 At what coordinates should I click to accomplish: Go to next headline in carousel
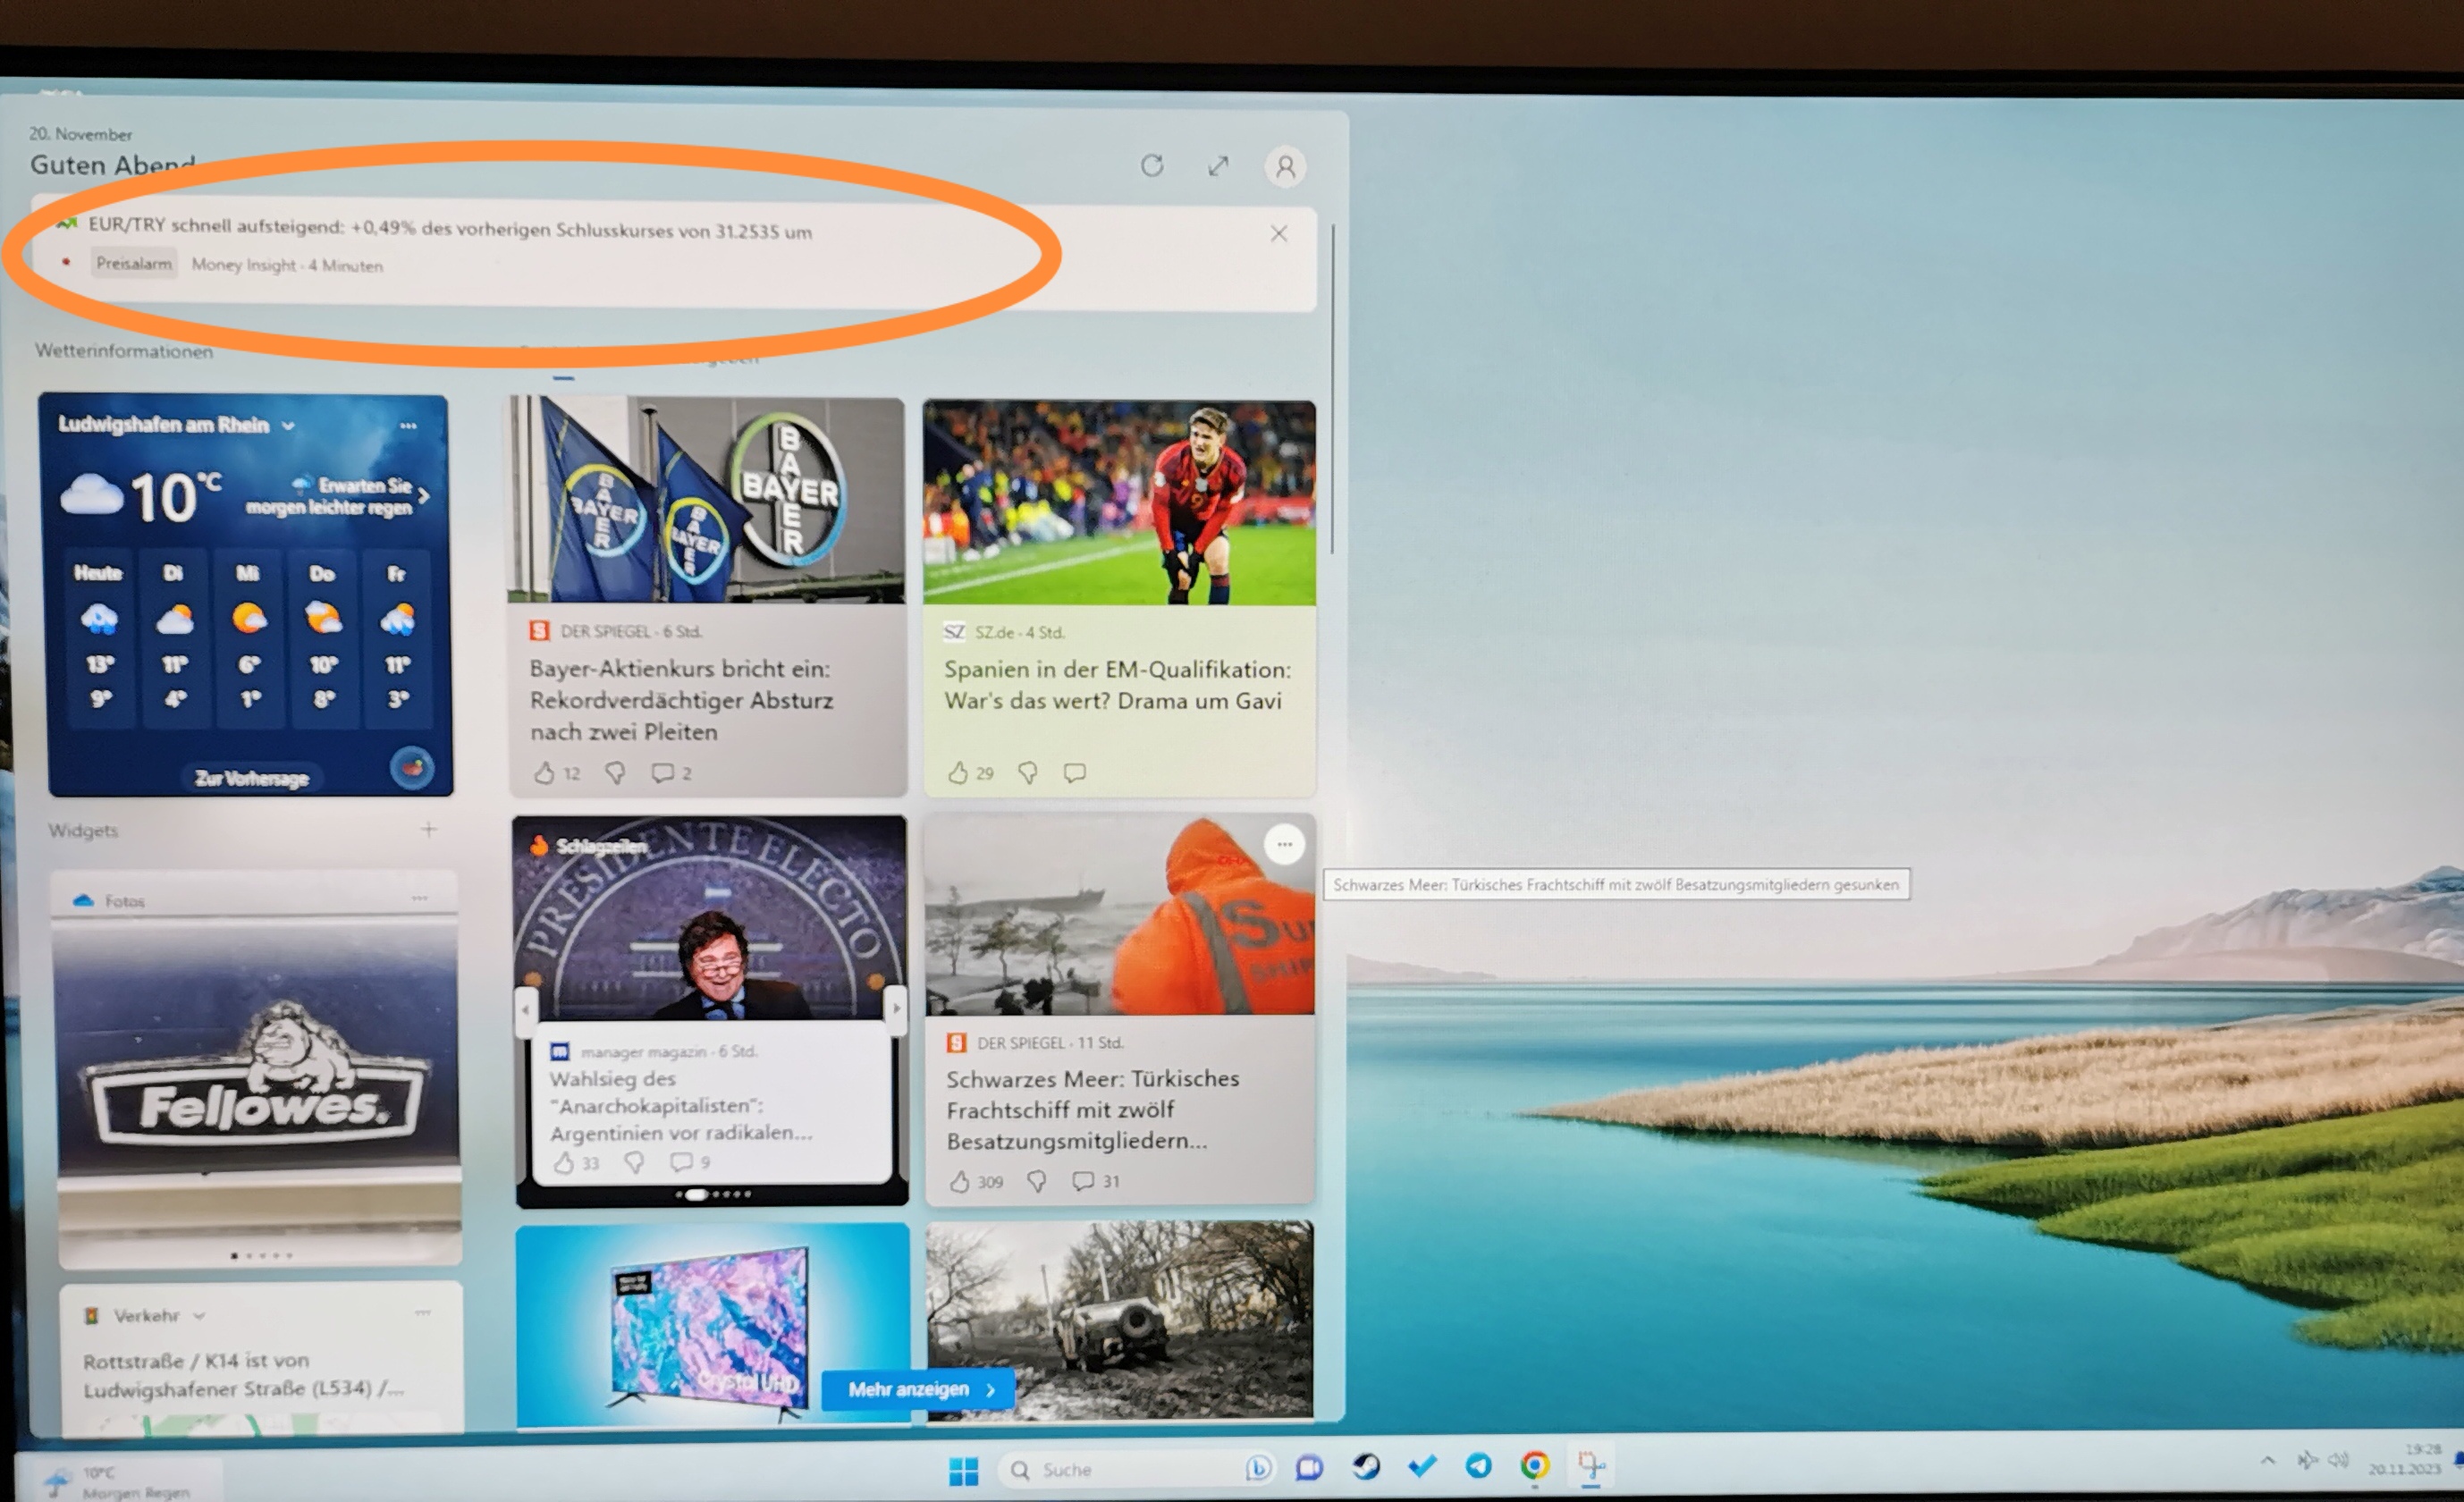click(x=896, y=1008)
